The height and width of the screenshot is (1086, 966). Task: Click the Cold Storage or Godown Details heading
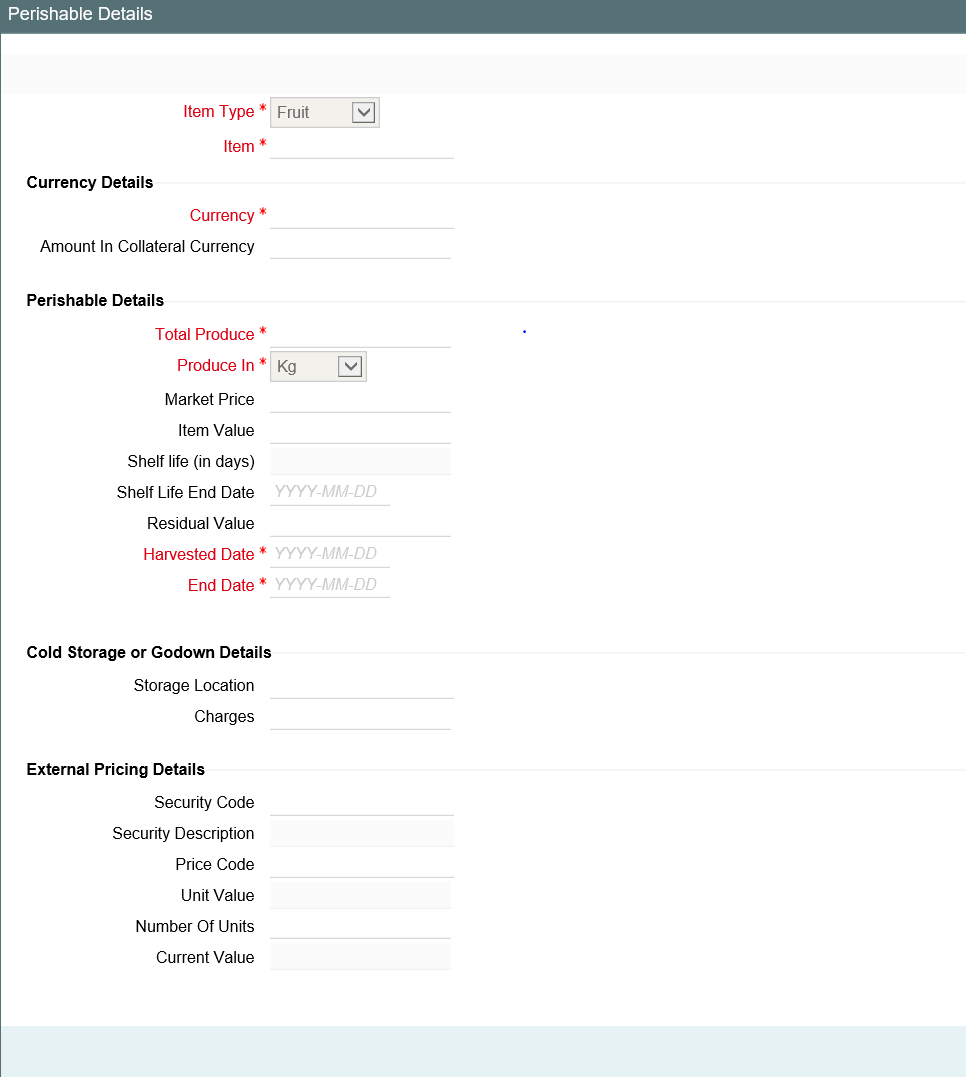149,652
